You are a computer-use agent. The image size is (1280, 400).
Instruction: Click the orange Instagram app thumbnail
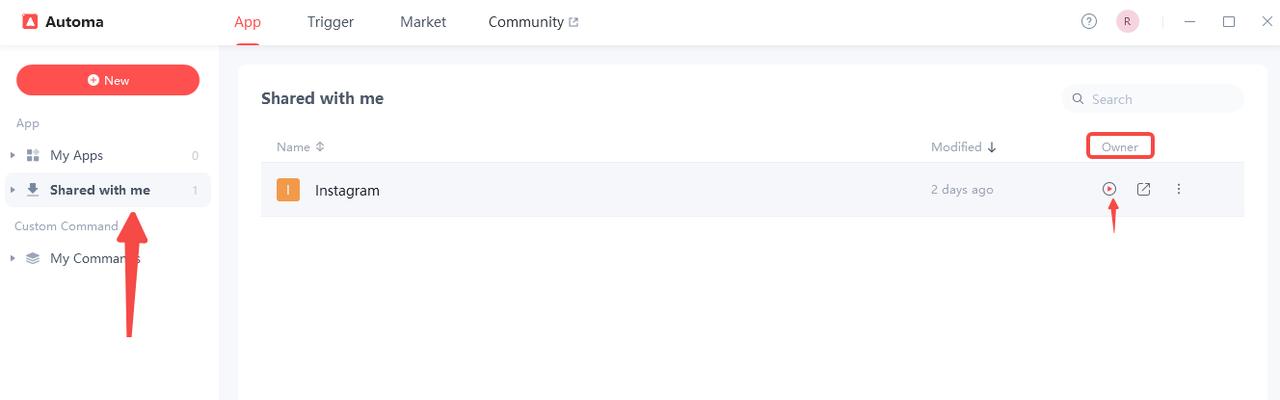pos(288,190)
